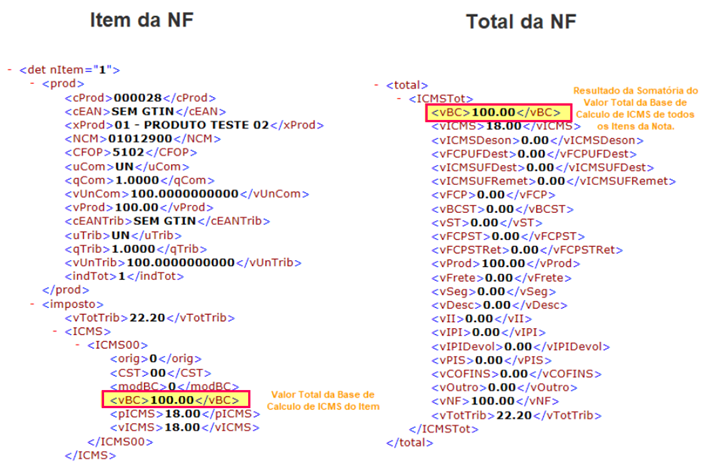
Task: Collapse the det nItem="1" node
Action: click(10, 70)
